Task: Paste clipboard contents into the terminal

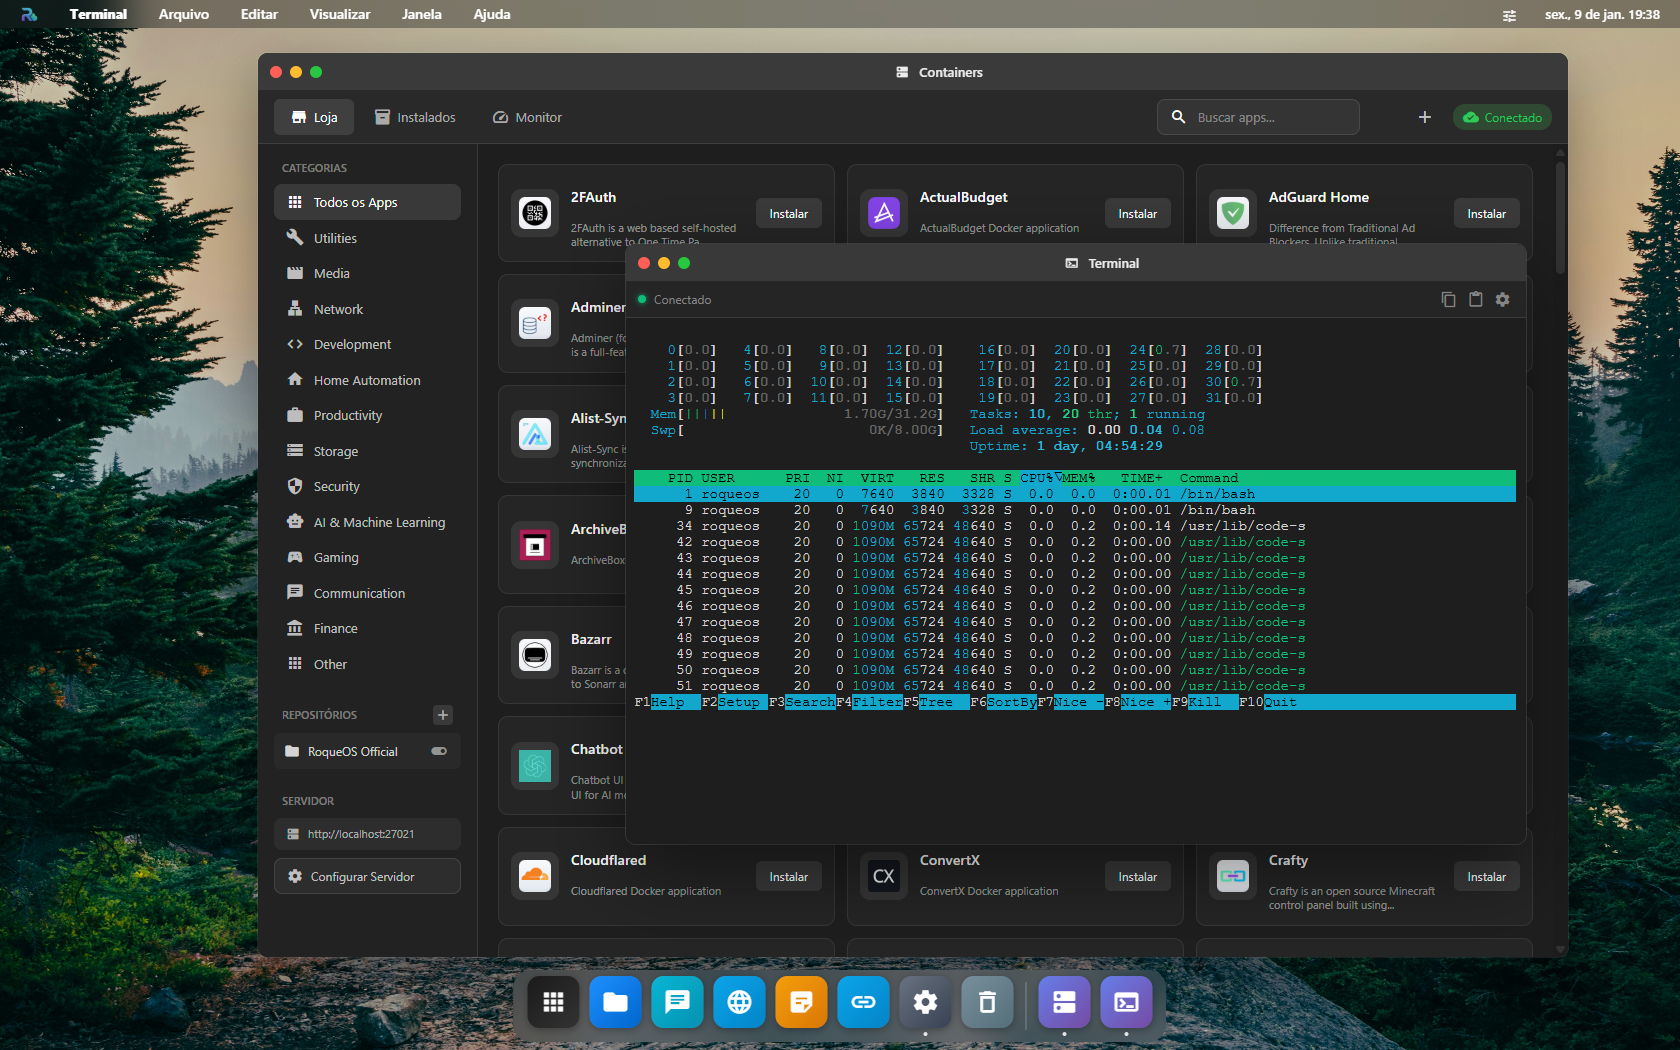Action: click(1476, 299)
